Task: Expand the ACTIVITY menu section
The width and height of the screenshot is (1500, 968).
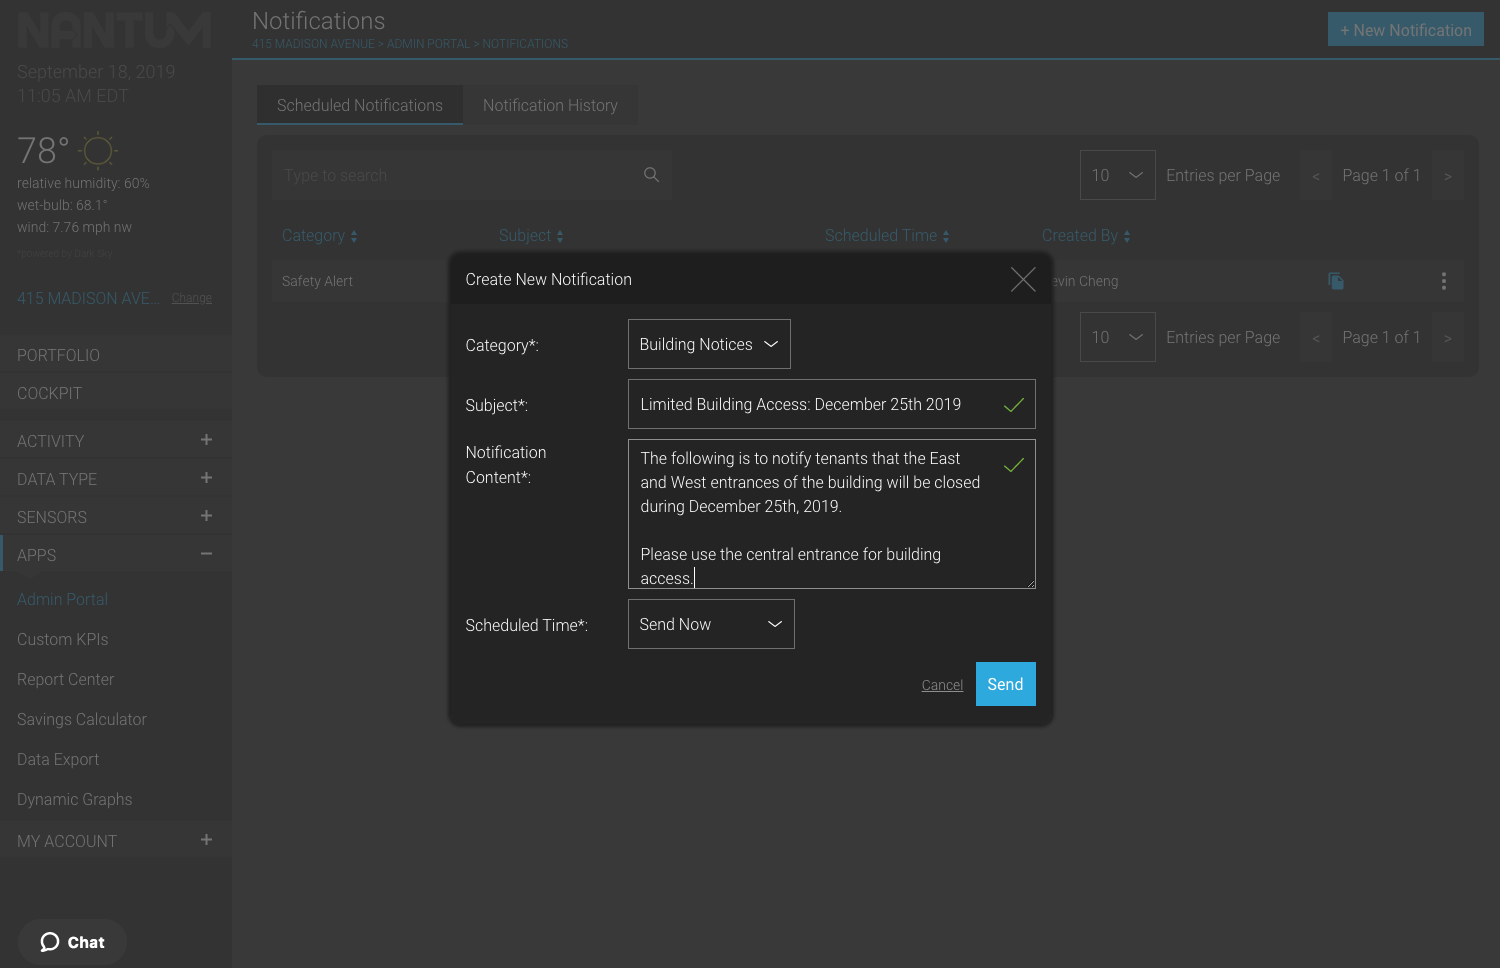Action: pos(206,440)
